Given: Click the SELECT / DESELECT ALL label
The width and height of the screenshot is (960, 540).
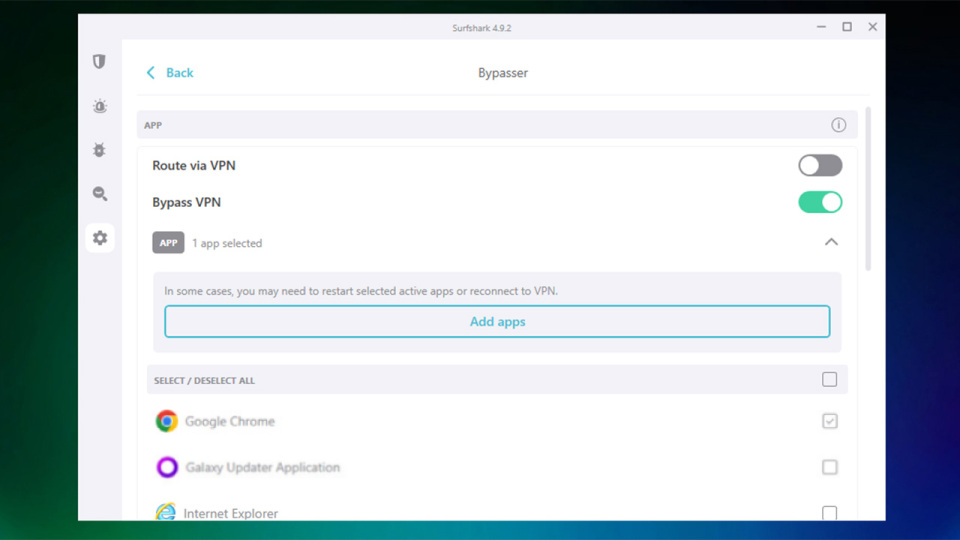Looking at the screenshot, I should pyautogui.click(x=204, y=380).
